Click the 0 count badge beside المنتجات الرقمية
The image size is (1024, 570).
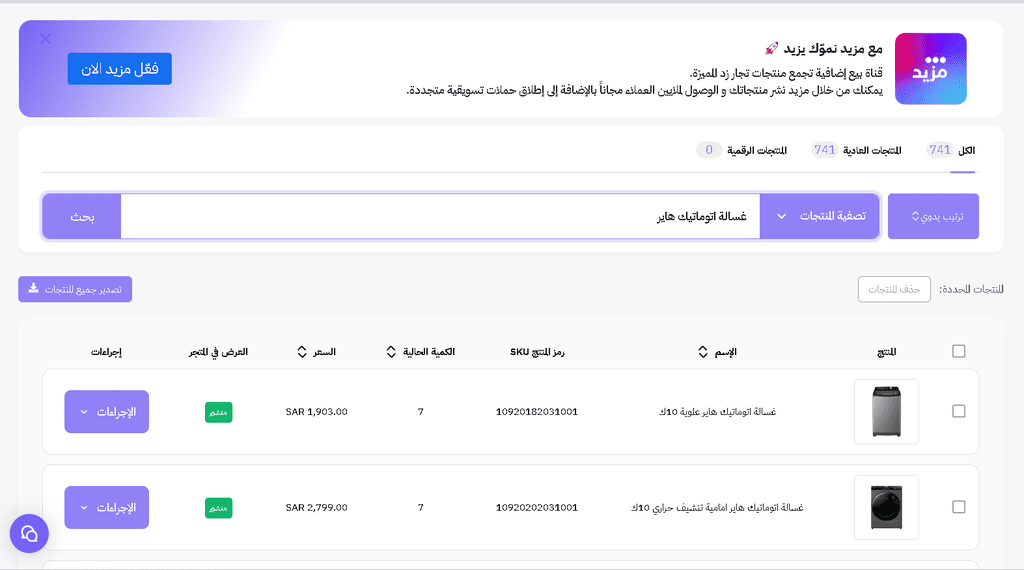709,150
